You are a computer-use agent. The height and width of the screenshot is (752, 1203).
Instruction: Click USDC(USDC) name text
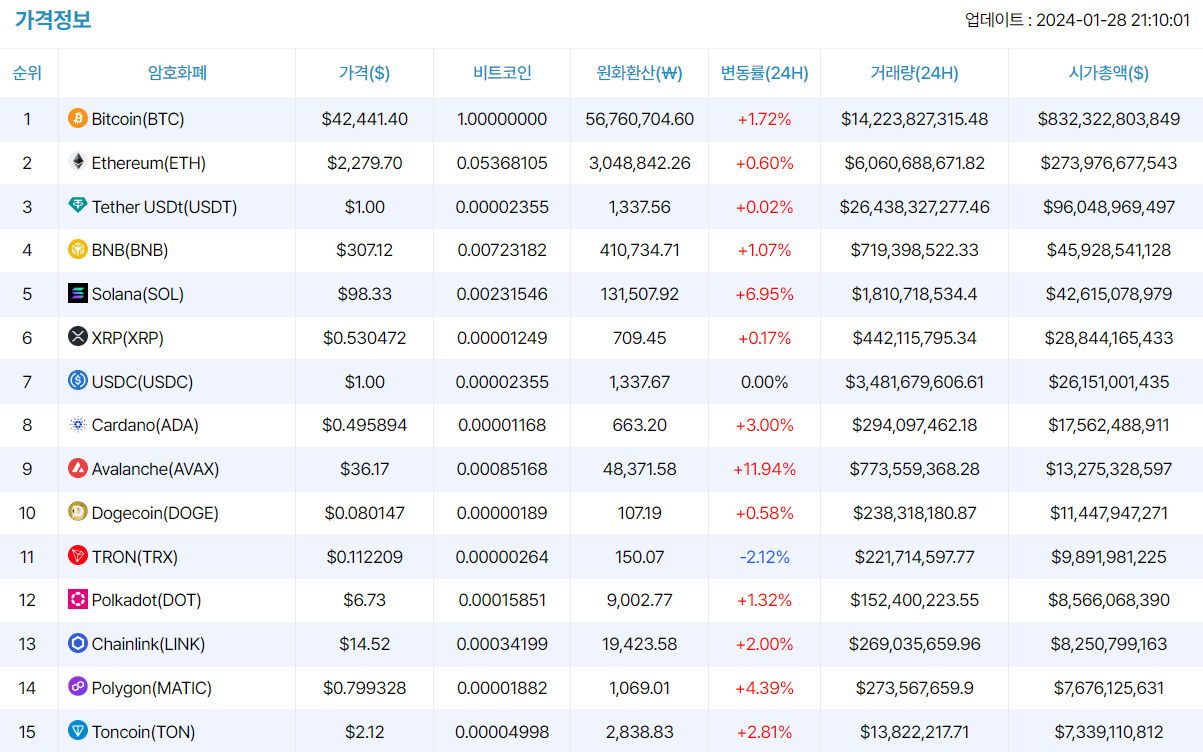coord(143,382)
